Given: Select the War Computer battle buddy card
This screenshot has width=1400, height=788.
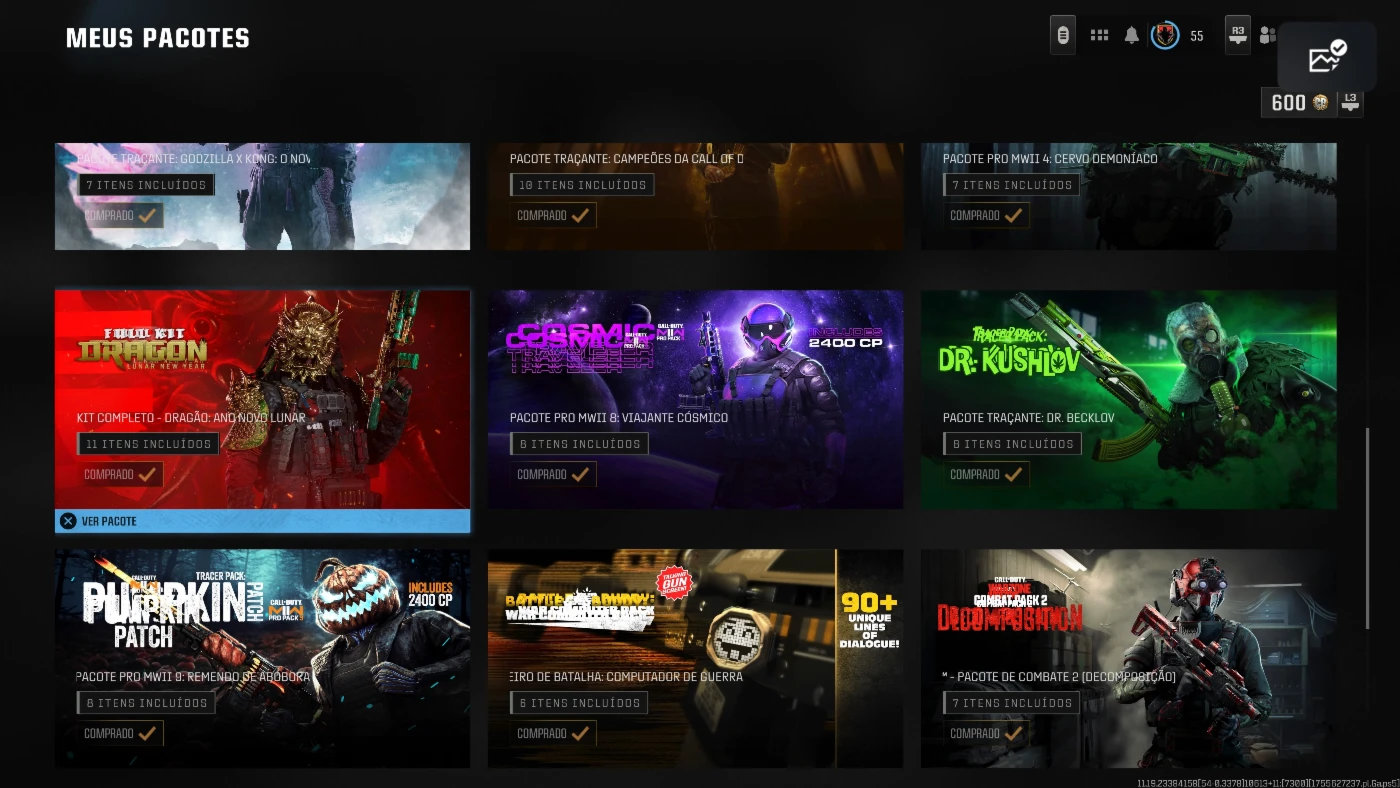Looking at the screenshot, I should click(695, 658).
